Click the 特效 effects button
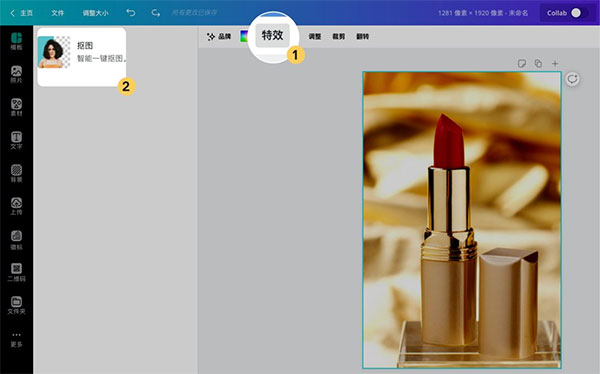600x374 pixels. click(272, 36)
